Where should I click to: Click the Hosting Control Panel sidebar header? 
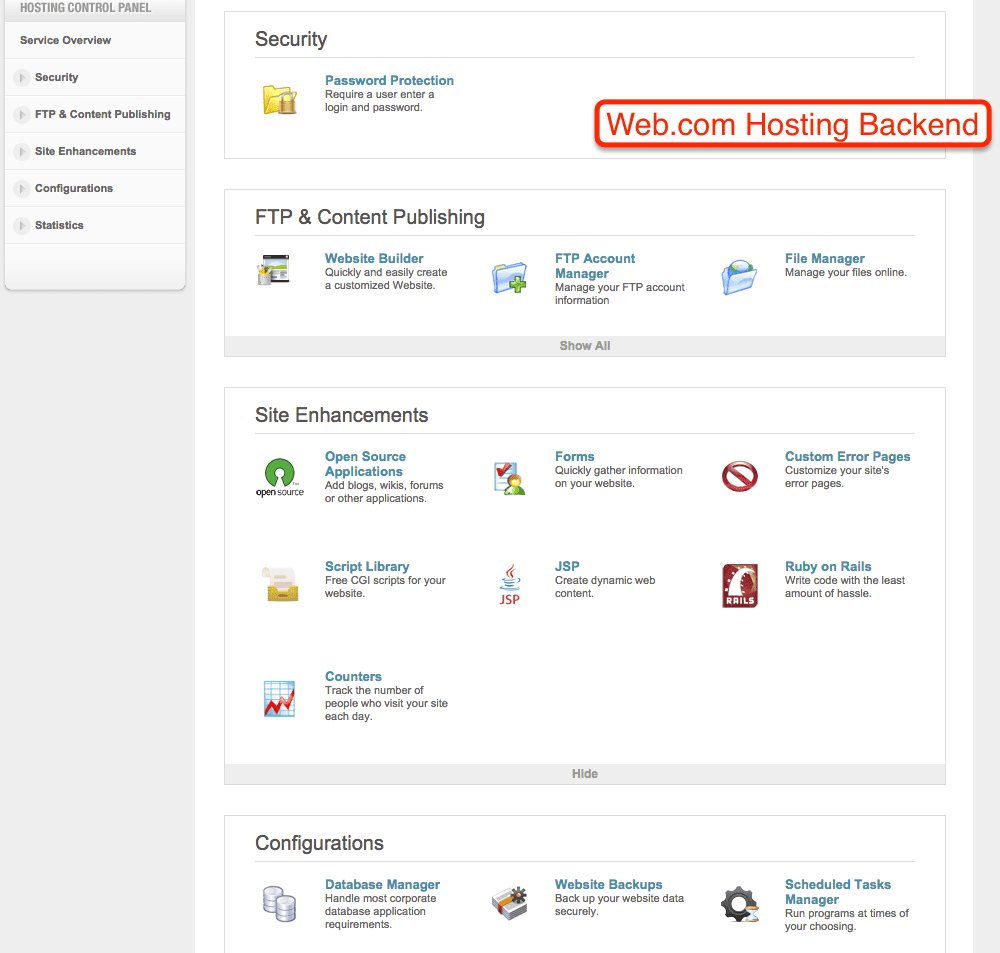(x=85, y=8)
